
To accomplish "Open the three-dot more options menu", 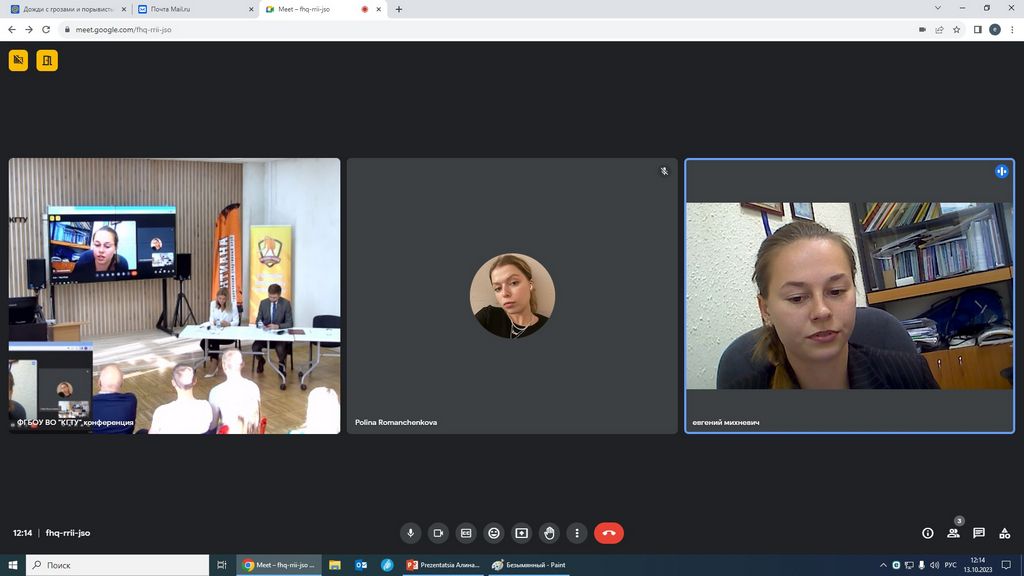I will [x=576, y=533].
